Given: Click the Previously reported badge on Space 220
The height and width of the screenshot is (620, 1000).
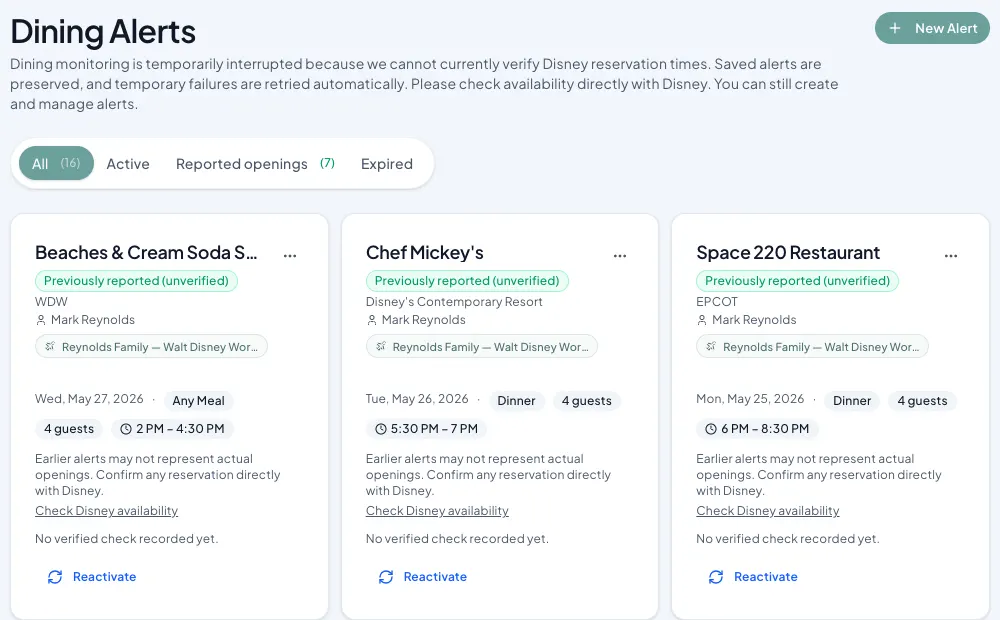Looking at the screenshot, I should (797, 281).
